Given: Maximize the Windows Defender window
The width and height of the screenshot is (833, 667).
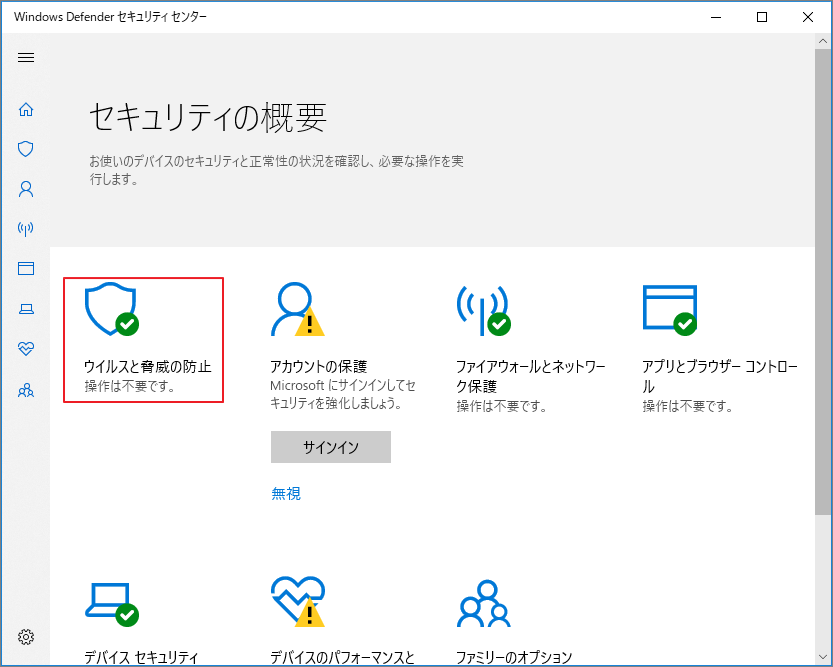Looking at the screenshot, I should tap(762, 17).
